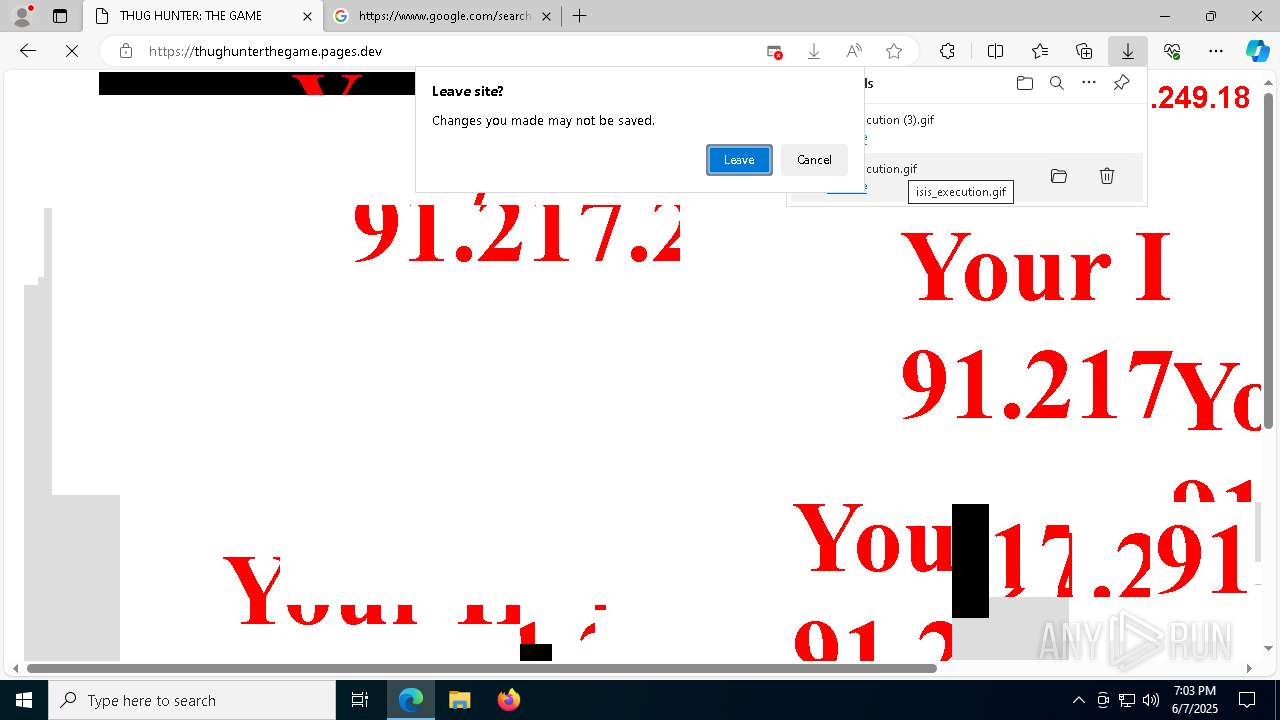This screenshot has width=1280, height=720.
Task: Open volume control in tray
Action: pos(1151,700)
